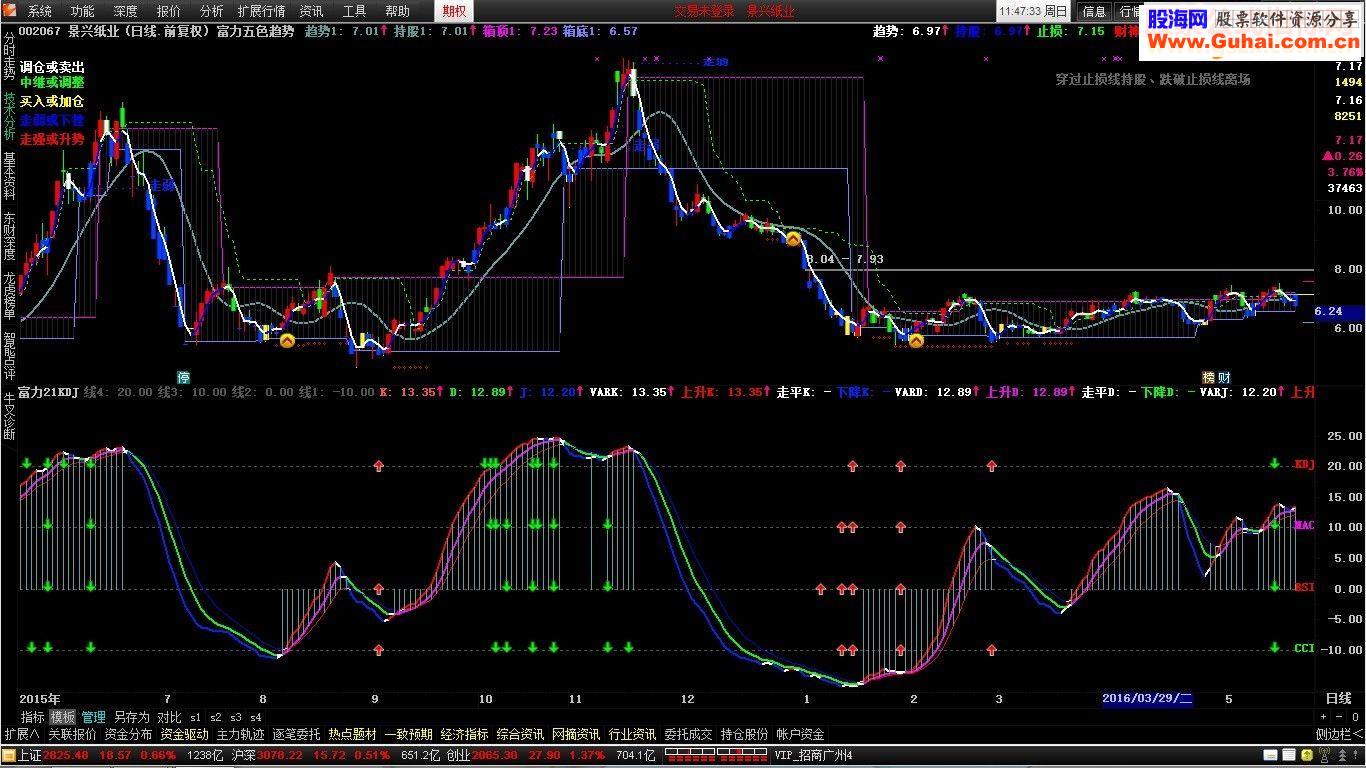
Task: Expand the 扩展∧ panel toggle
Action: click(x=22, y=735)
